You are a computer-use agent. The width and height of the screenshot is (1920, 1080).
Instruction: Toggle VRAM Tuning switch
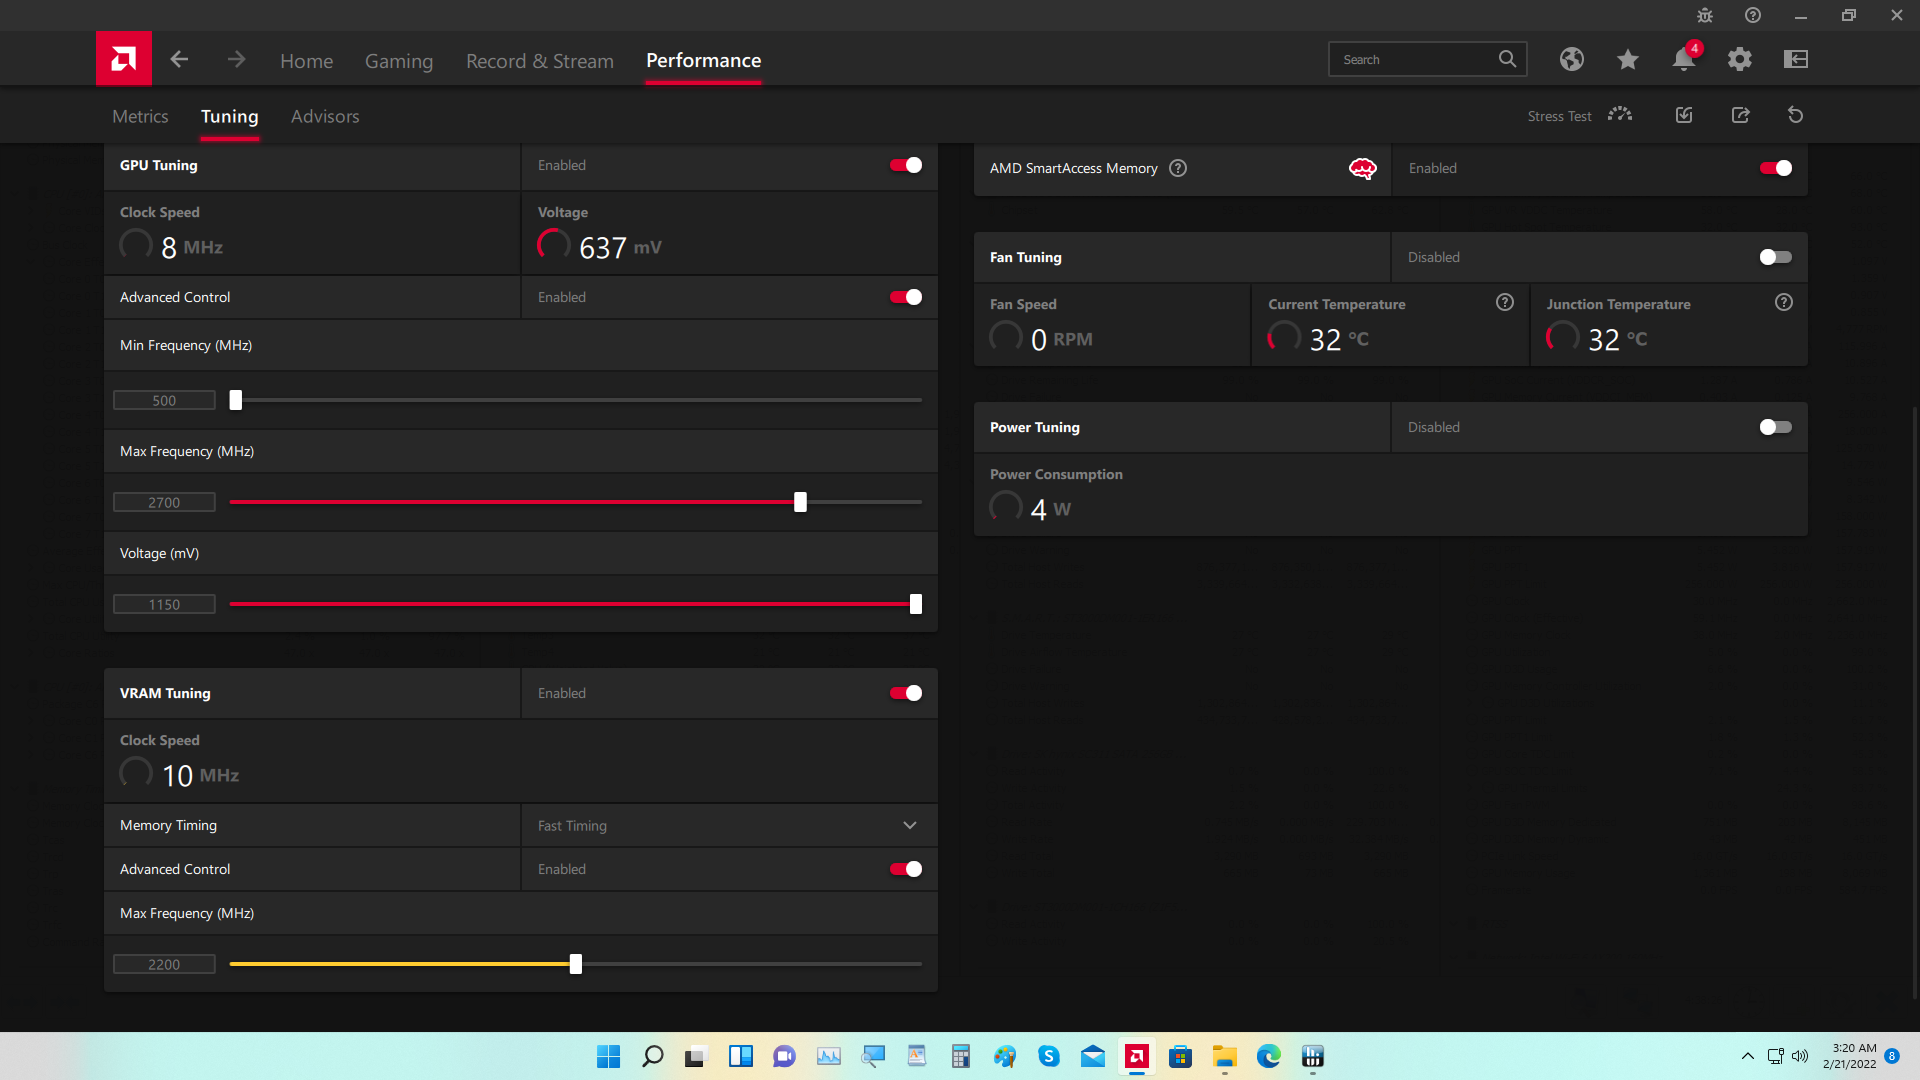tap(906, 693)
